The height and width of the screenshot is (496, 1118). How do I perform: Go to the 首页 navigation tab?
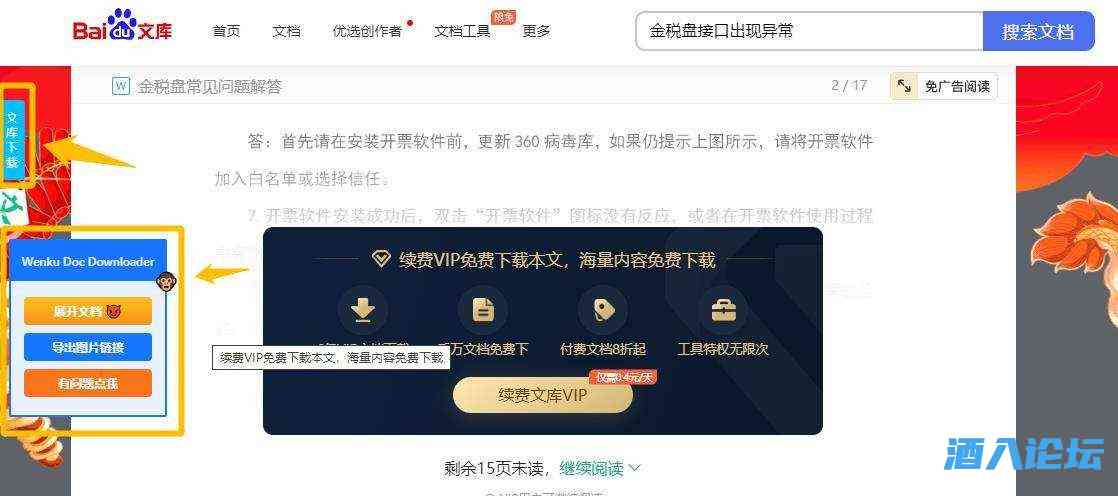[x=227, y=31]
